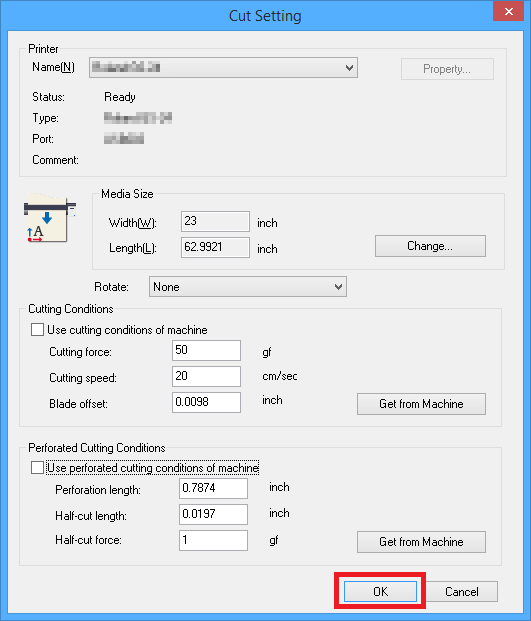Click the Perforation length field

[x=213, y=488]
